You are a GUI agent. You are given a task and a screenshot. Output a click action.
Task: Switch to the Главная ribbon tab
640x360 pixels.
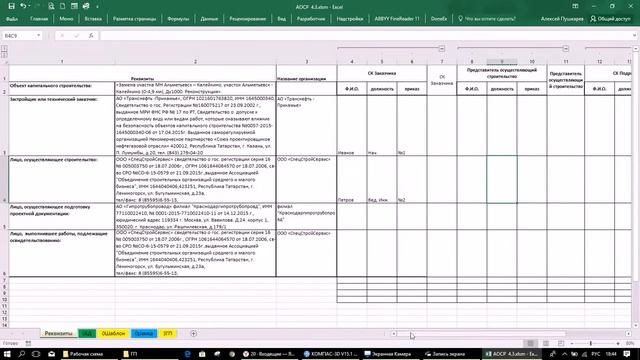[39, 19]
